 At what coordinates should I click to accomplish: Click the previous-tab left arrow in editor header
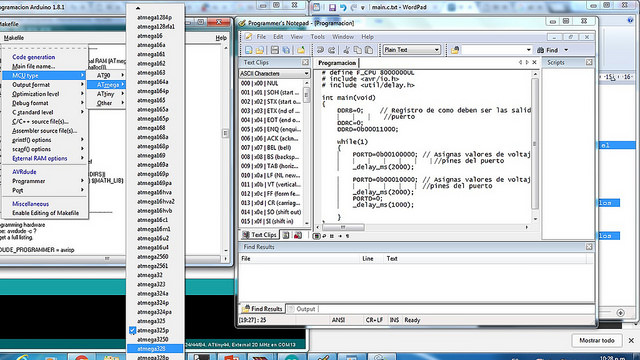coord(520,62)
